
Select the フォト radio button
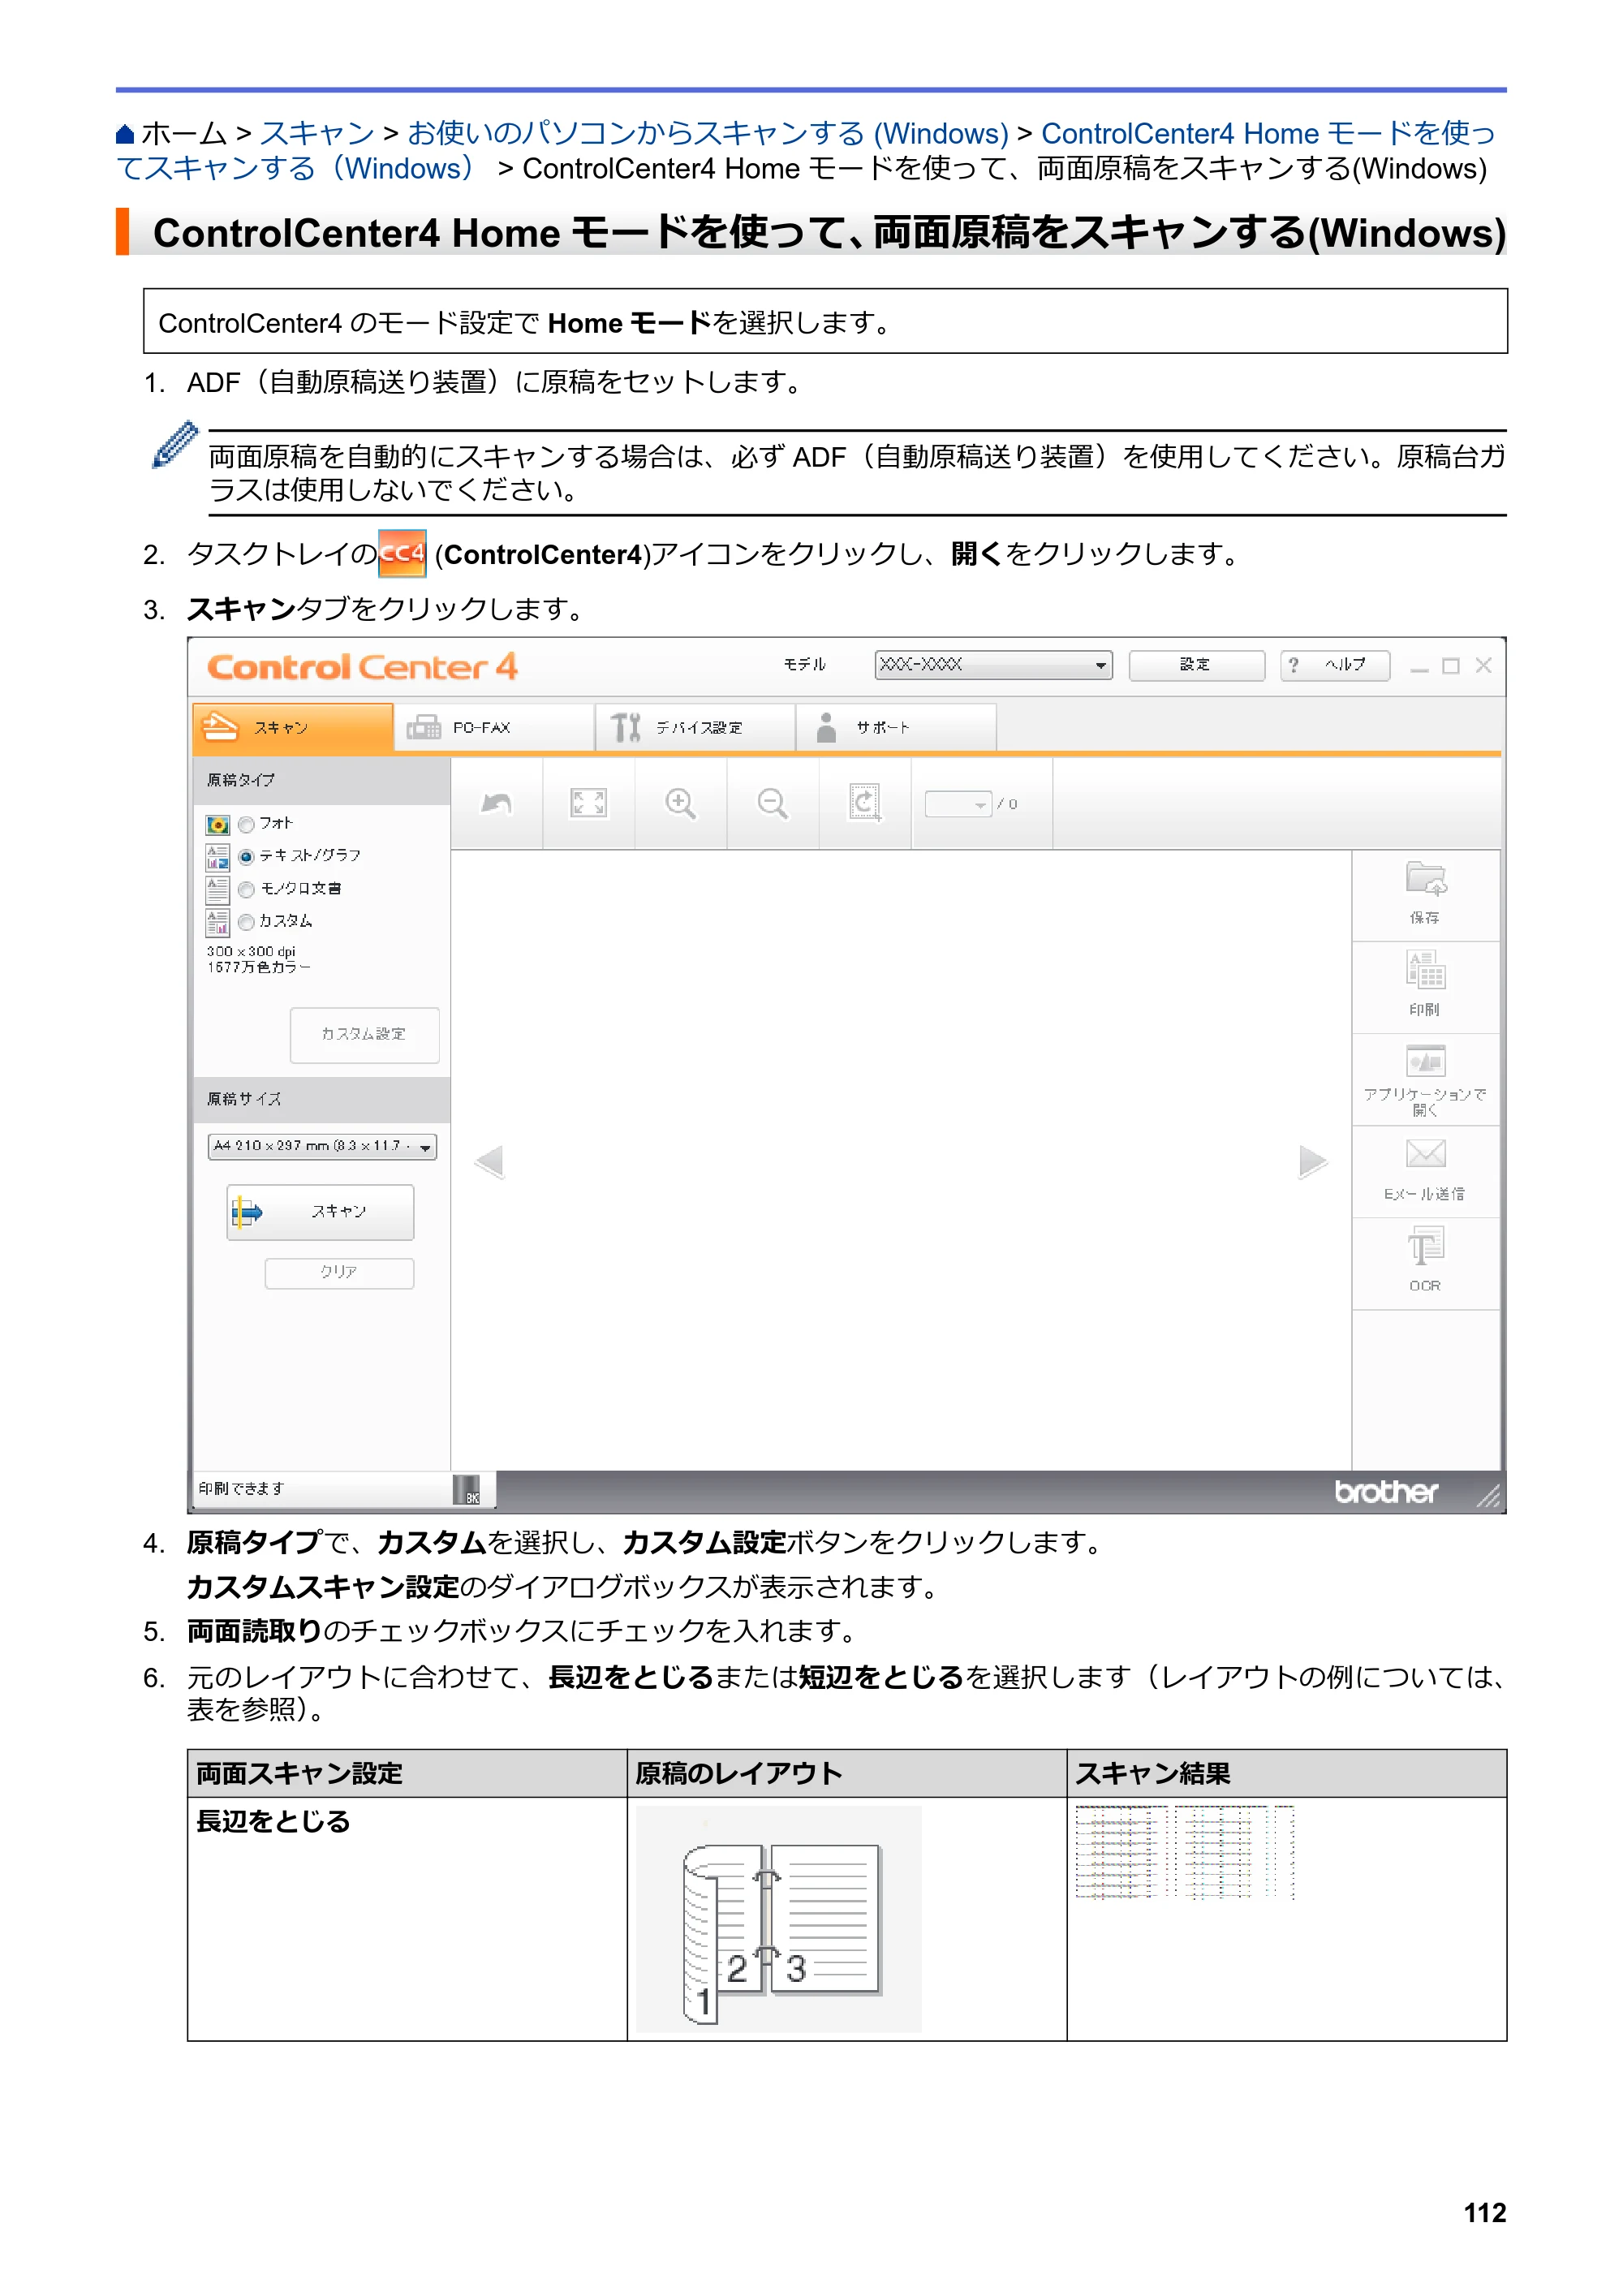point(246,825)
